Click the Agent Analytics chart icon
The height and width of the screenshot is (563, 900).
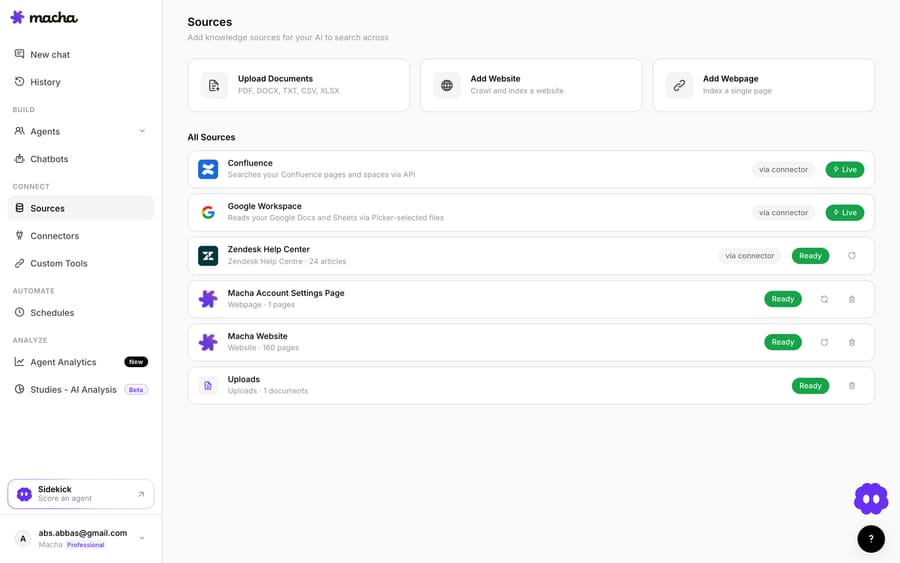tap(20, 362)
